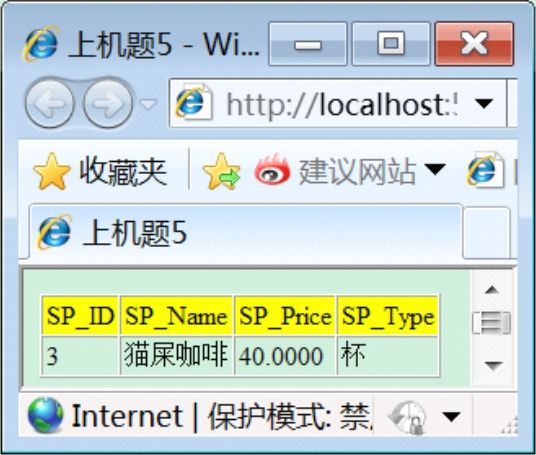Image resolution: width=536 pixels, height=455 pixels.
Task: Open the 建议网站 suggested sites link
Action: coord(336,171)
